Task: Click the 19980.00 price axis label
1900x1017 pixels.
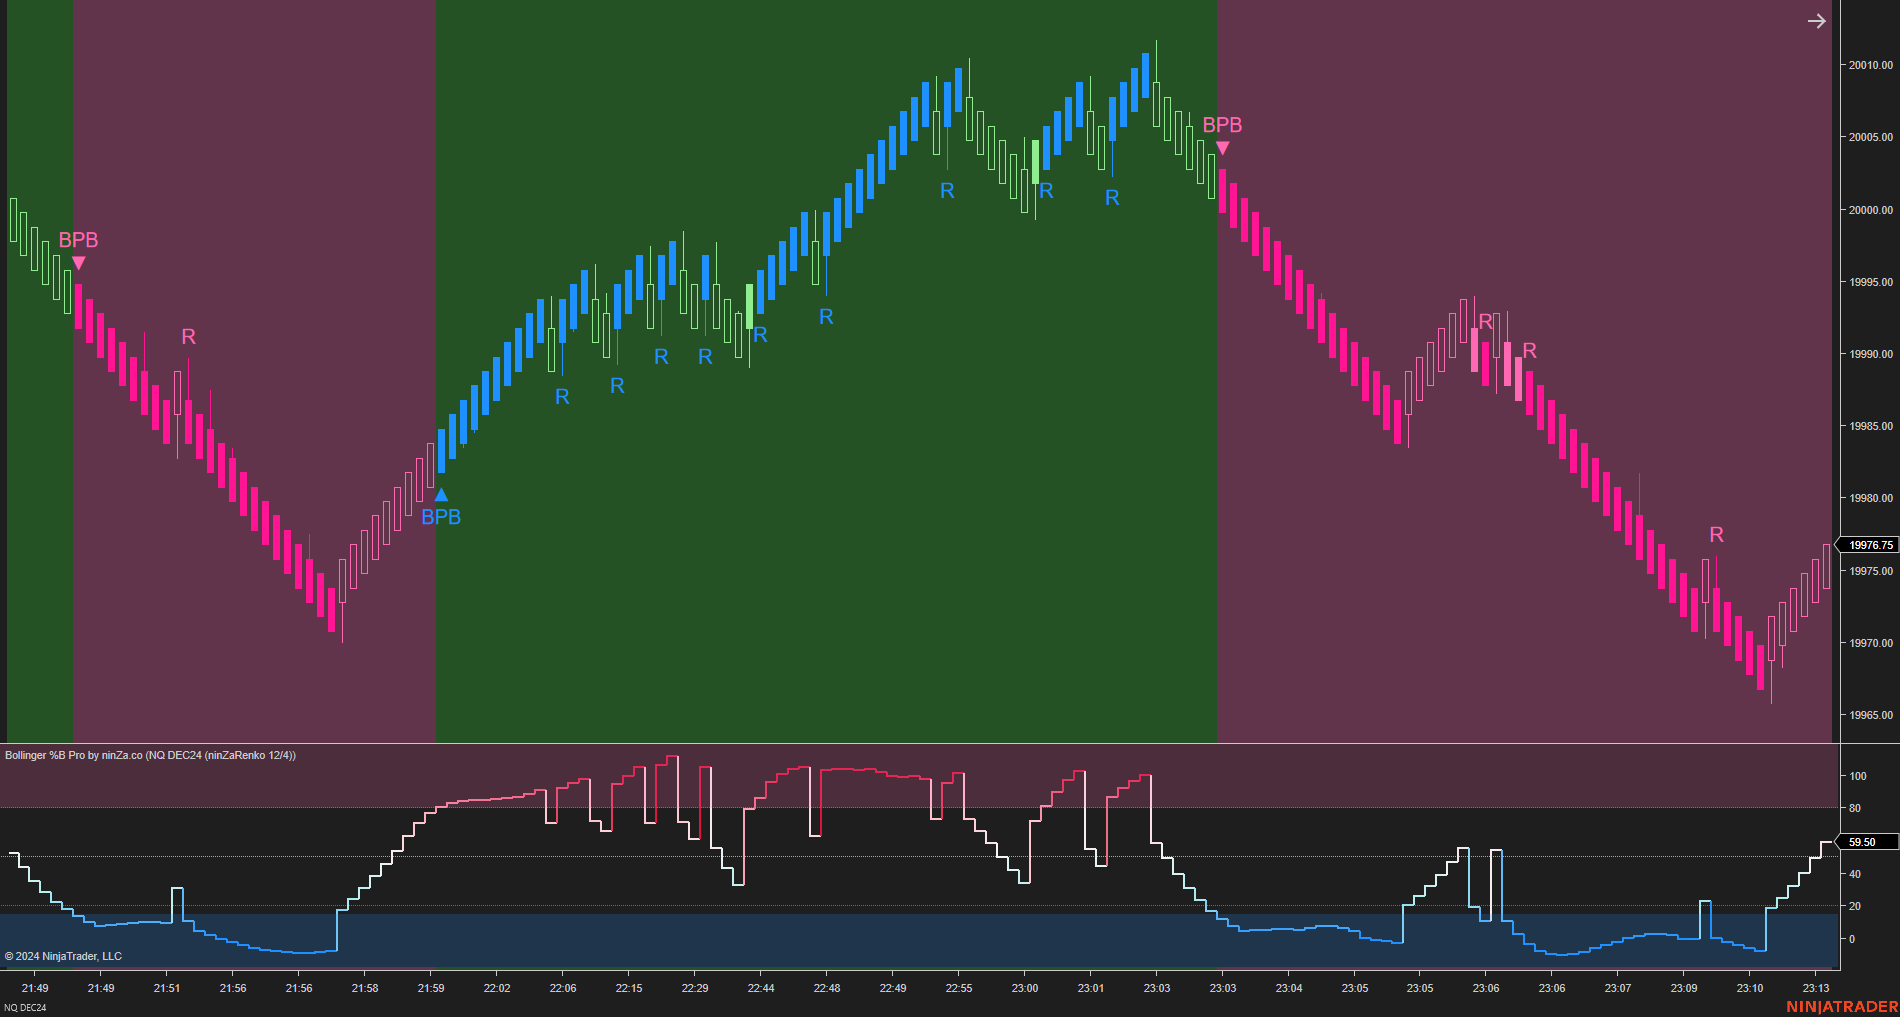Action: [1870, 498]
